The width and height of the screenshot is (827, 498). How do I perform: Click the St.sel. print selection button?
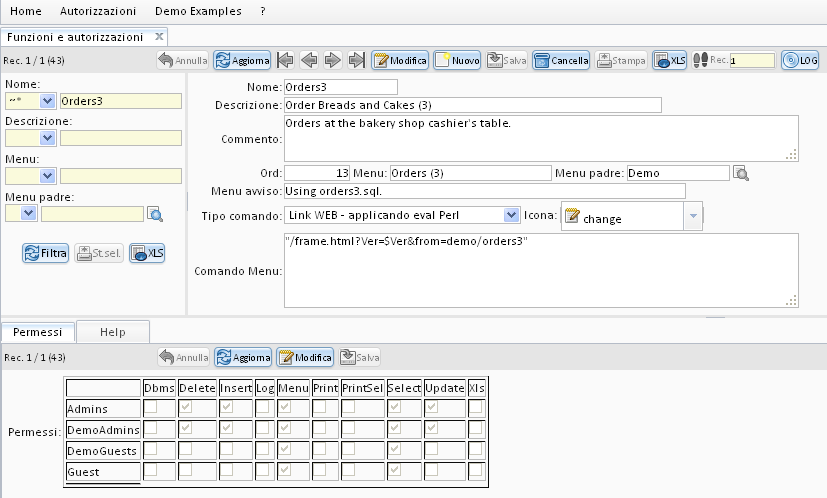click(x=99, y=253)
